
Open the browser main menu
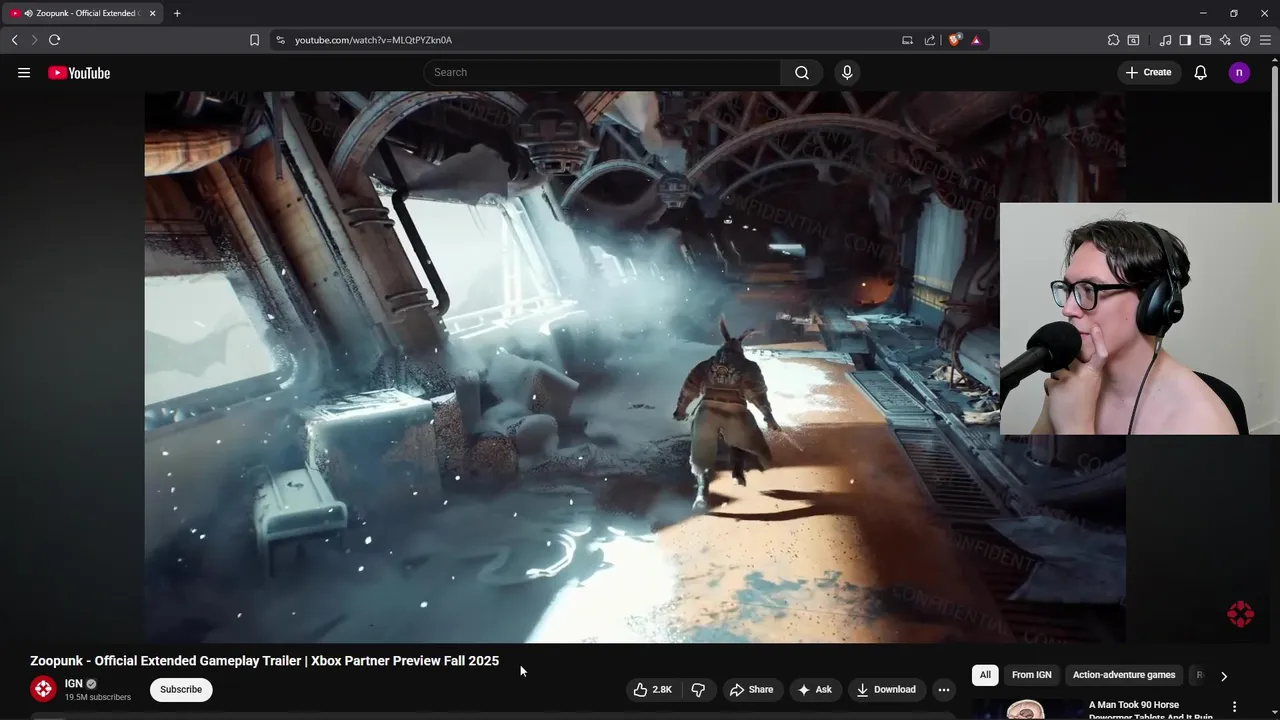pos(1265,40)
